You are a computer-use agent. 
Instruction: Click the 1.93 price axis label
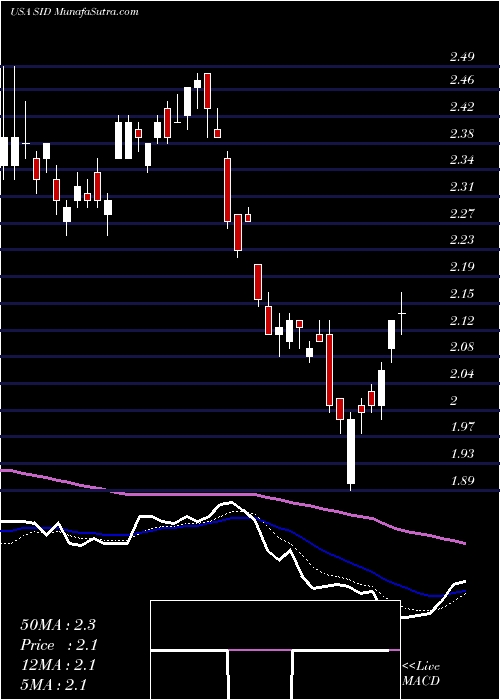(x=462, y=454)
